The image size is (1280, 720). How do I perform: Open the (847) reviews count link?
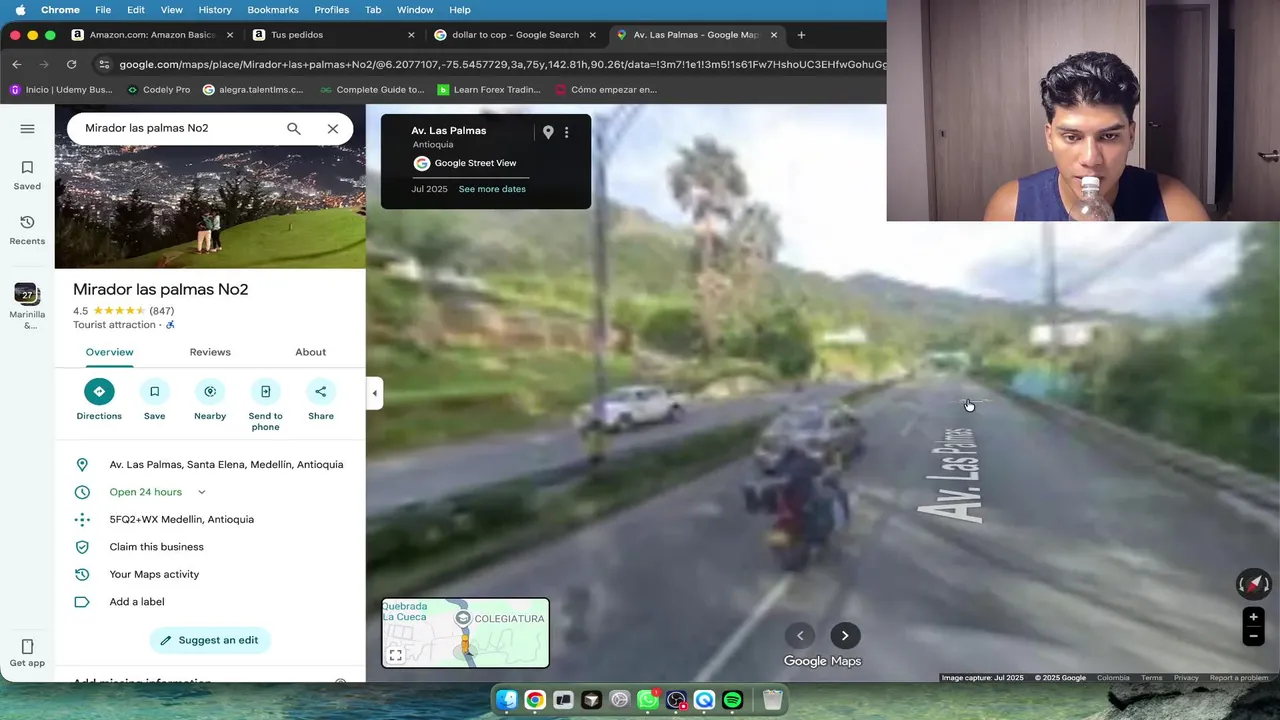(x=162, y=311)
